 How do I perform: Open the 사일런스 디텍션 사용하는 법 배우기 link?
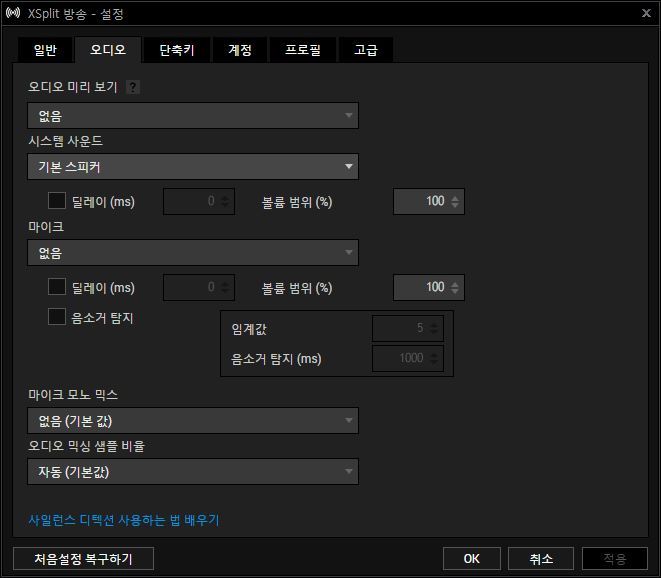pos(124,520)
